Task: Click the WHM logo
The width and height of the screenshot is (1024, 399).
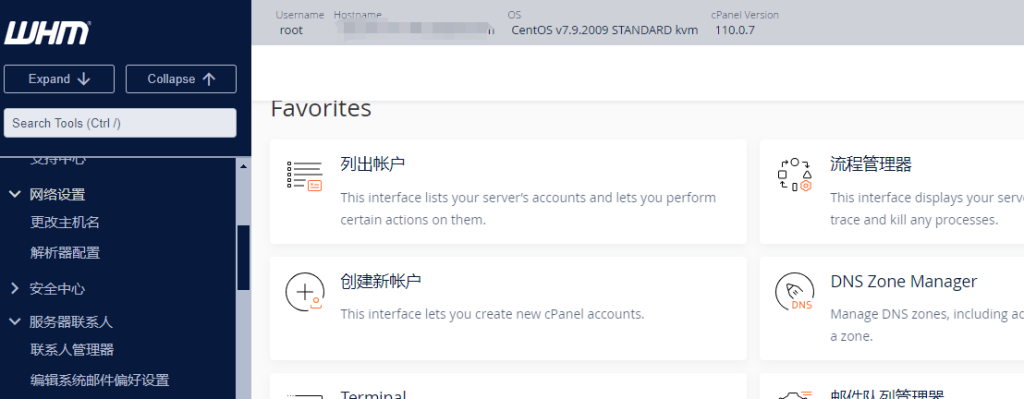Action: tap(48, 32)
